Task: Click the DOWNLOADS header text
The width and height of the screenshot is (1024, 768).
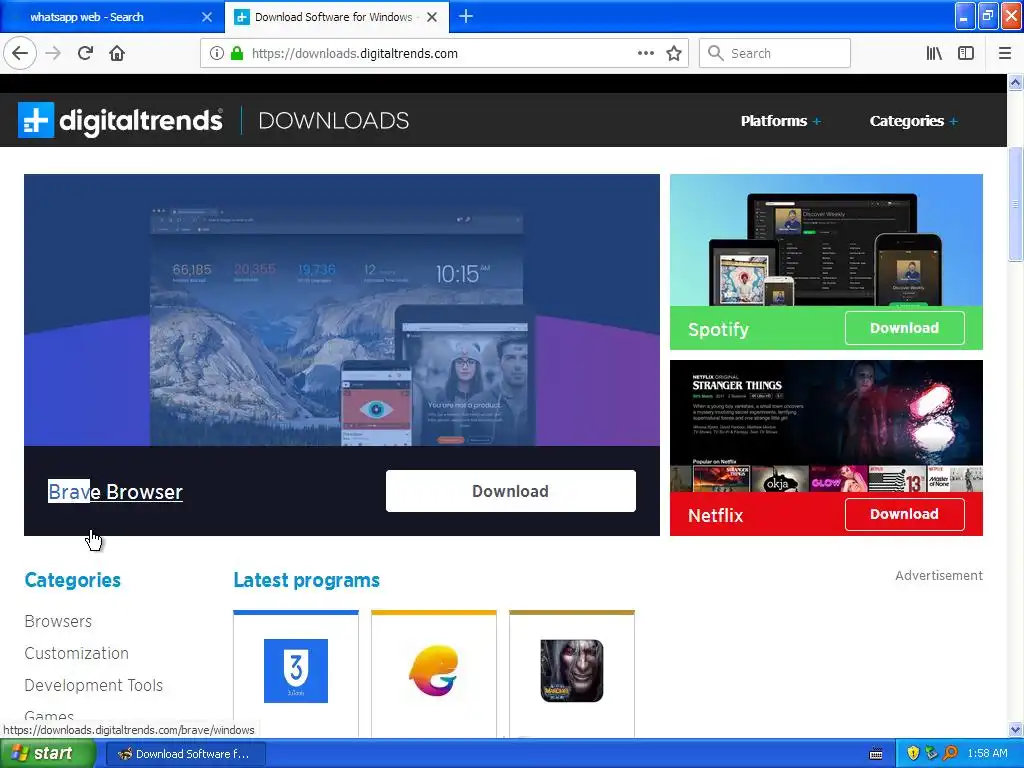Action: 334,121
